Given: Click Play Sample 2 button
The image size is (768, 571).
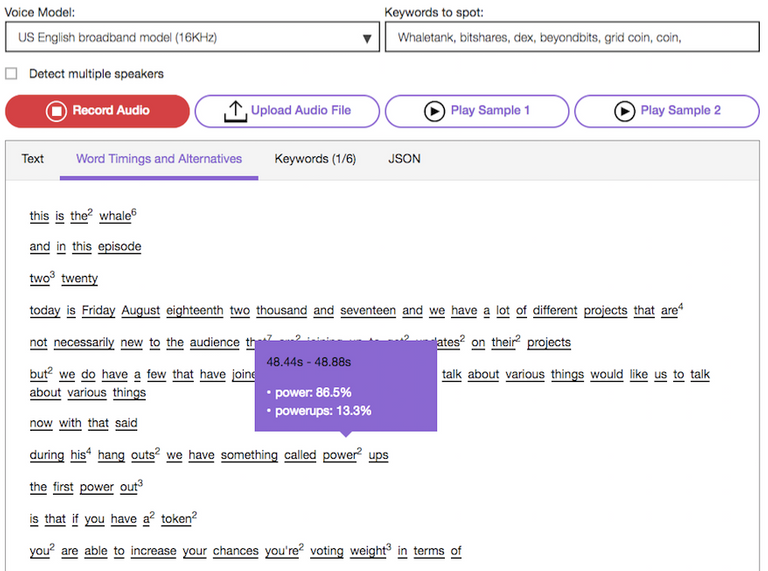Looking at the screenshot, I should (667, 111).
